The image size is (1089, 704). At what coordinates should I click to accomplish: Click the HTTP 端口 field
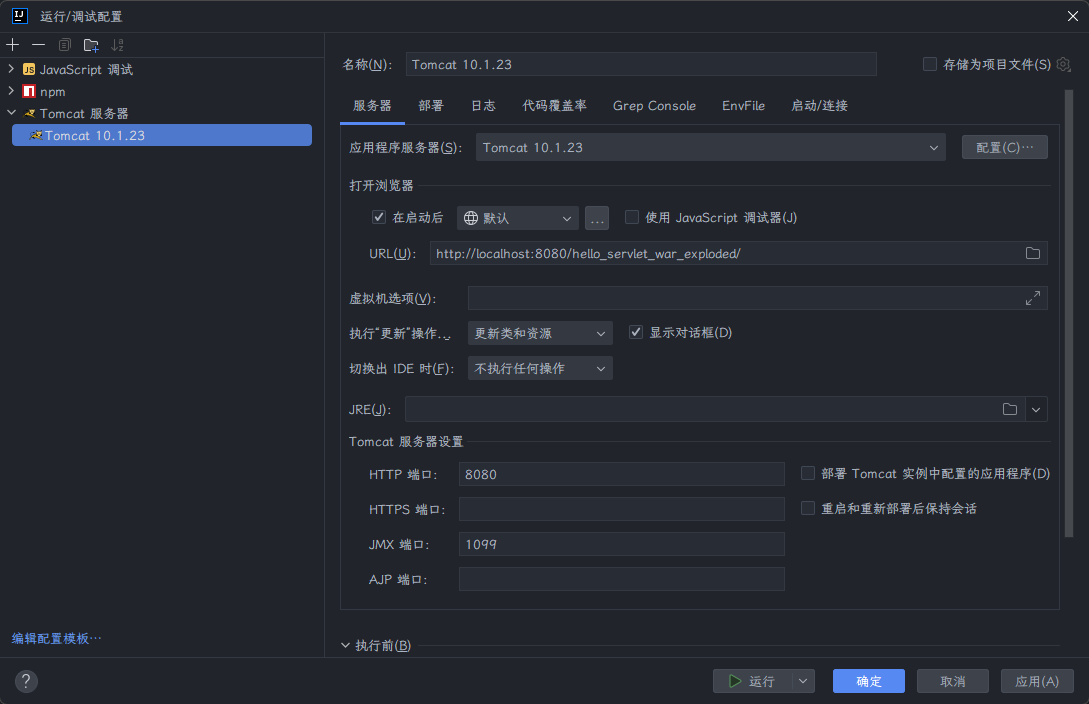click(x=622, y=474)
